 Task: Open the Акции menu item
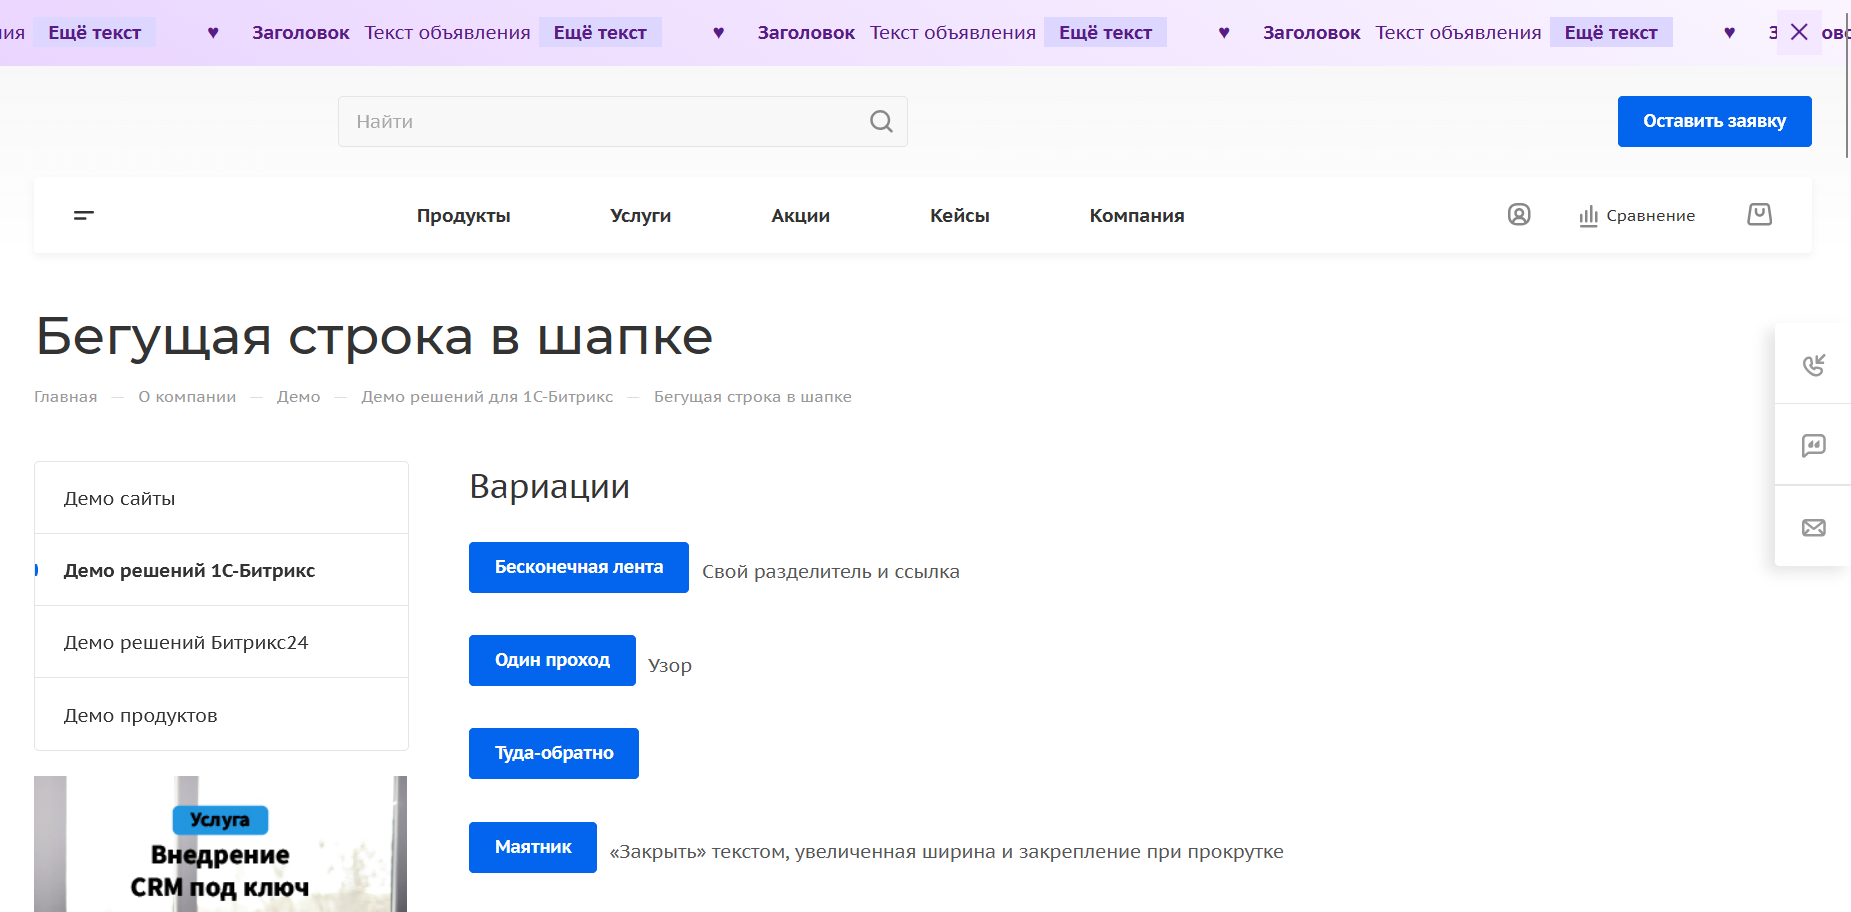[x=801, y=215]
